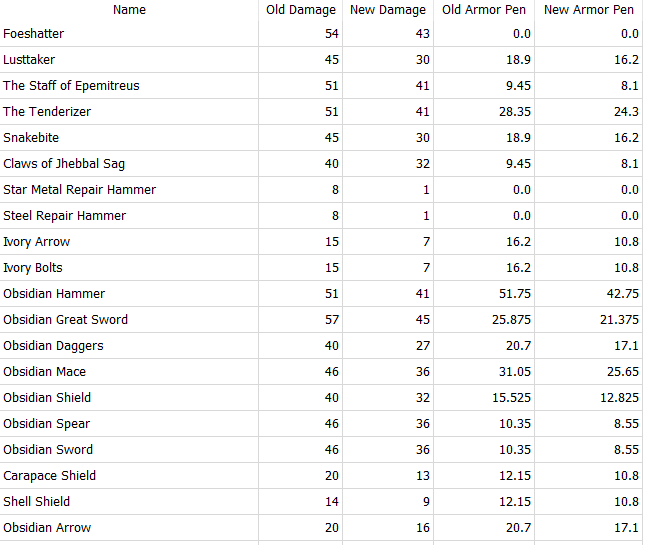This screenshot has width=646, height=545.
Task: Select the Snakebite row
Action: click(x=30, y=138)
